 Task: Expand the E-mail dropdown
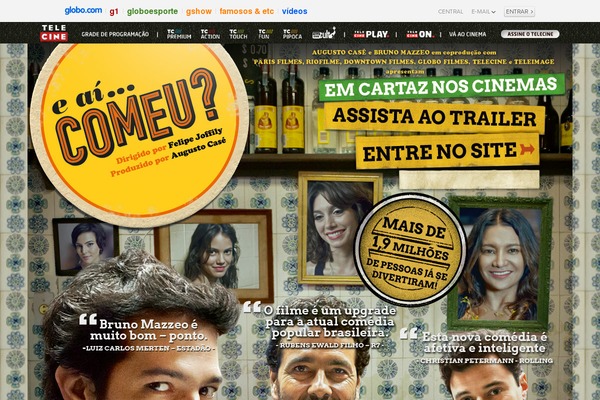(x=483, y=12)
